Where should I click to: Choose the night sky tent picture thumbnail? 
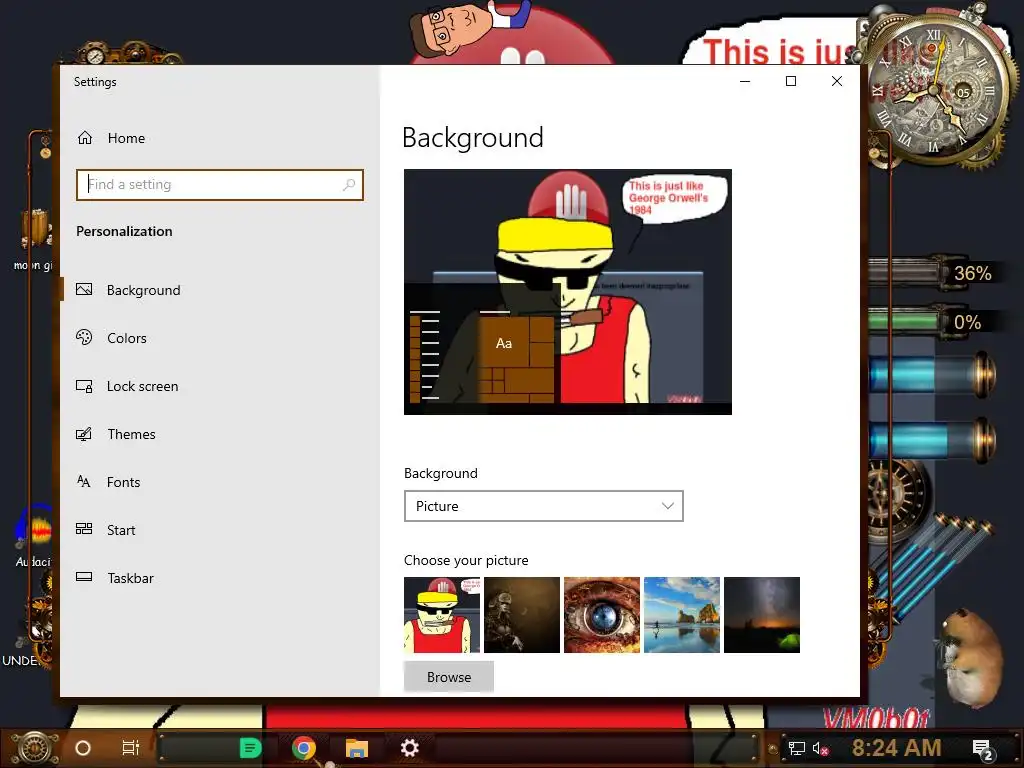point(762,615)
